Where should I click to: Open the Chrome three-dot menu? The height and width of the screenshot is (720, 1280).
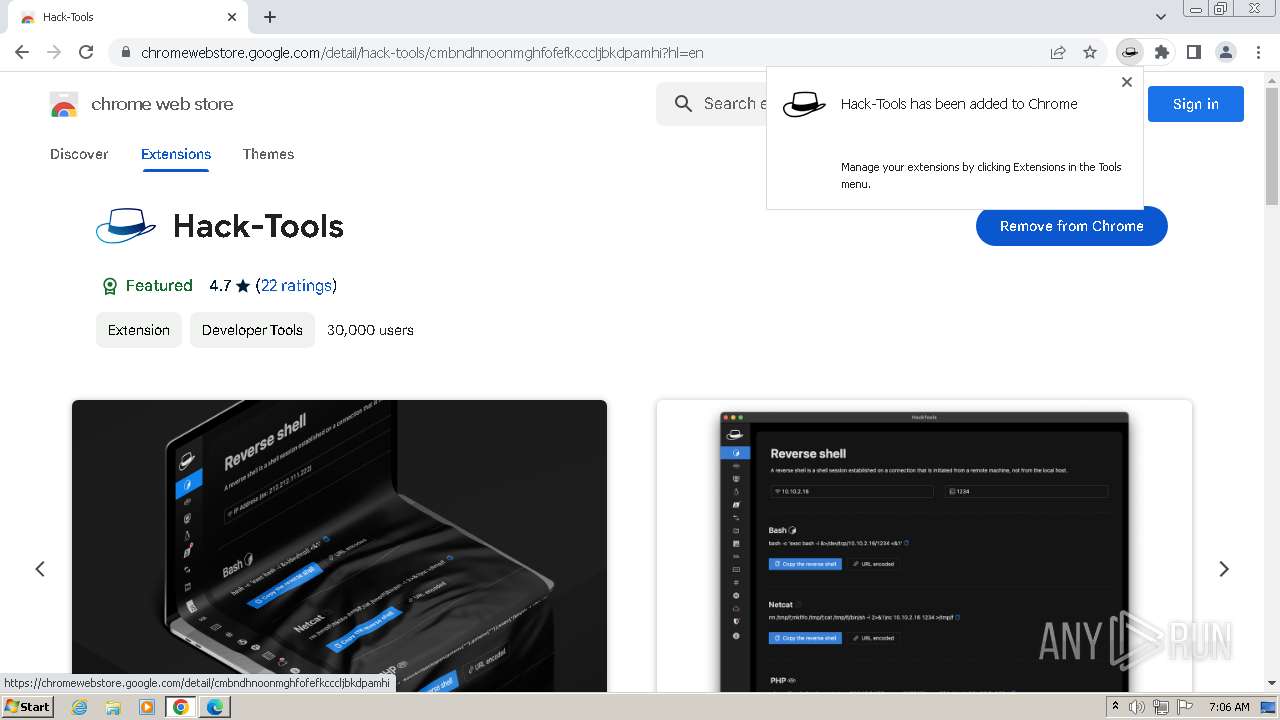1258,52
